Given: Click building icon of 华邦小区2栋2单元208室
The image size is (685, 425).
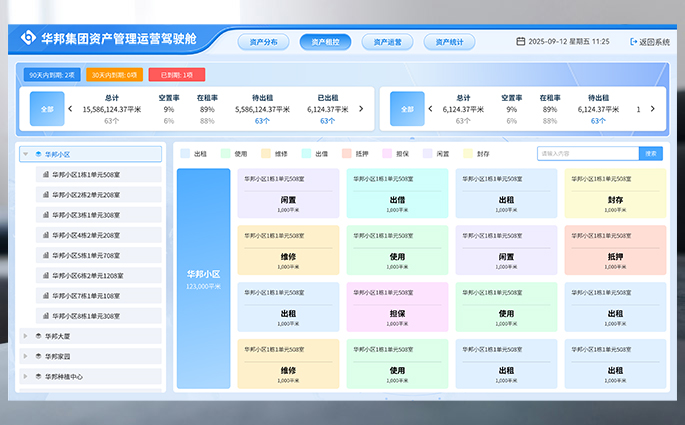Looking at the screenshot, I should pyautogui.click(x=46, y=195).
